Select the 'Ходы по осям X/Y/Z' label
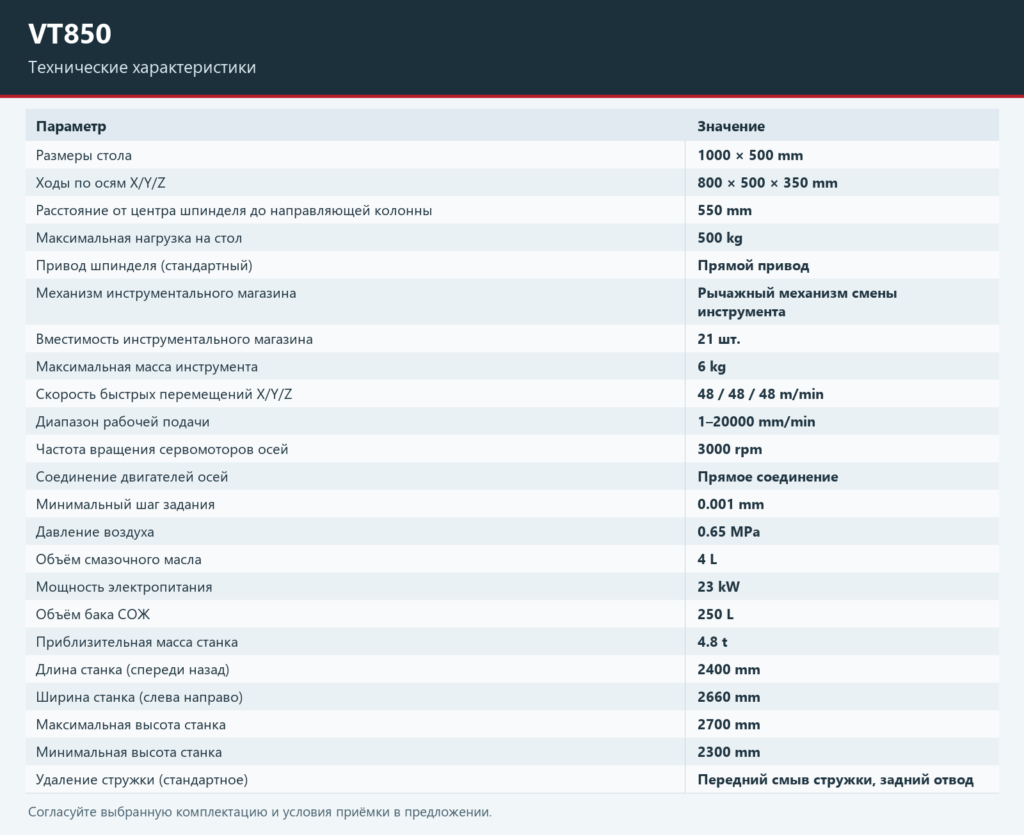This screenshot has width=1024, height=835. click(101, 183)
